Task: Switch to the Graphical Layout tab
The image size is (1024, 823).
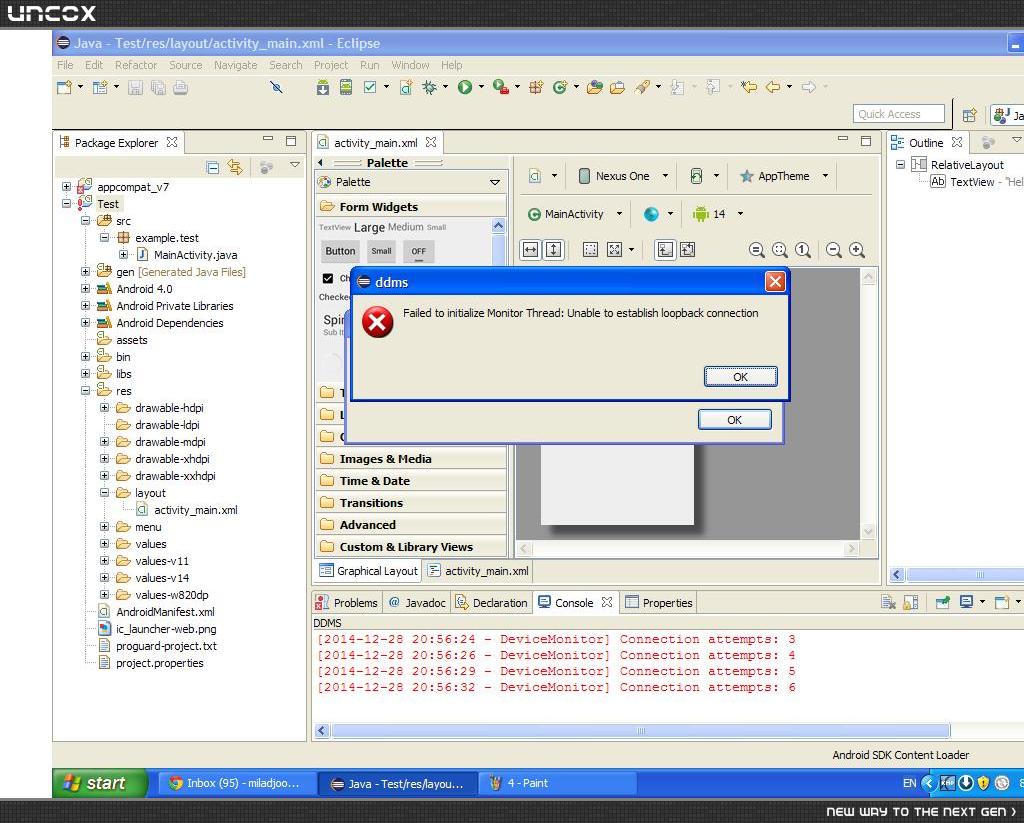Action: (x=368, y=571)
